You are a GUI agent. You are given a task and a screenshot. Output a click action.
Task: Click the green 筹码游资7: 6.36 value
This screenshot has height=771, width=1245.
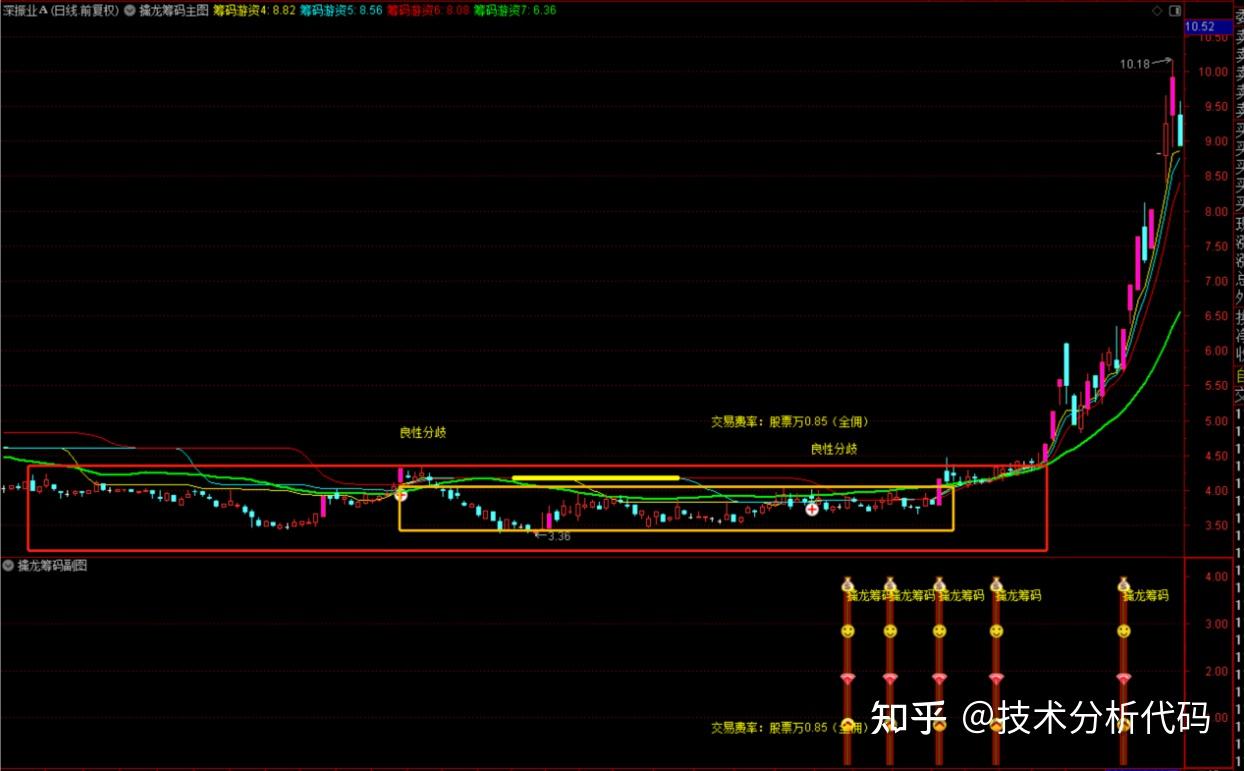(x=515, y=10)
